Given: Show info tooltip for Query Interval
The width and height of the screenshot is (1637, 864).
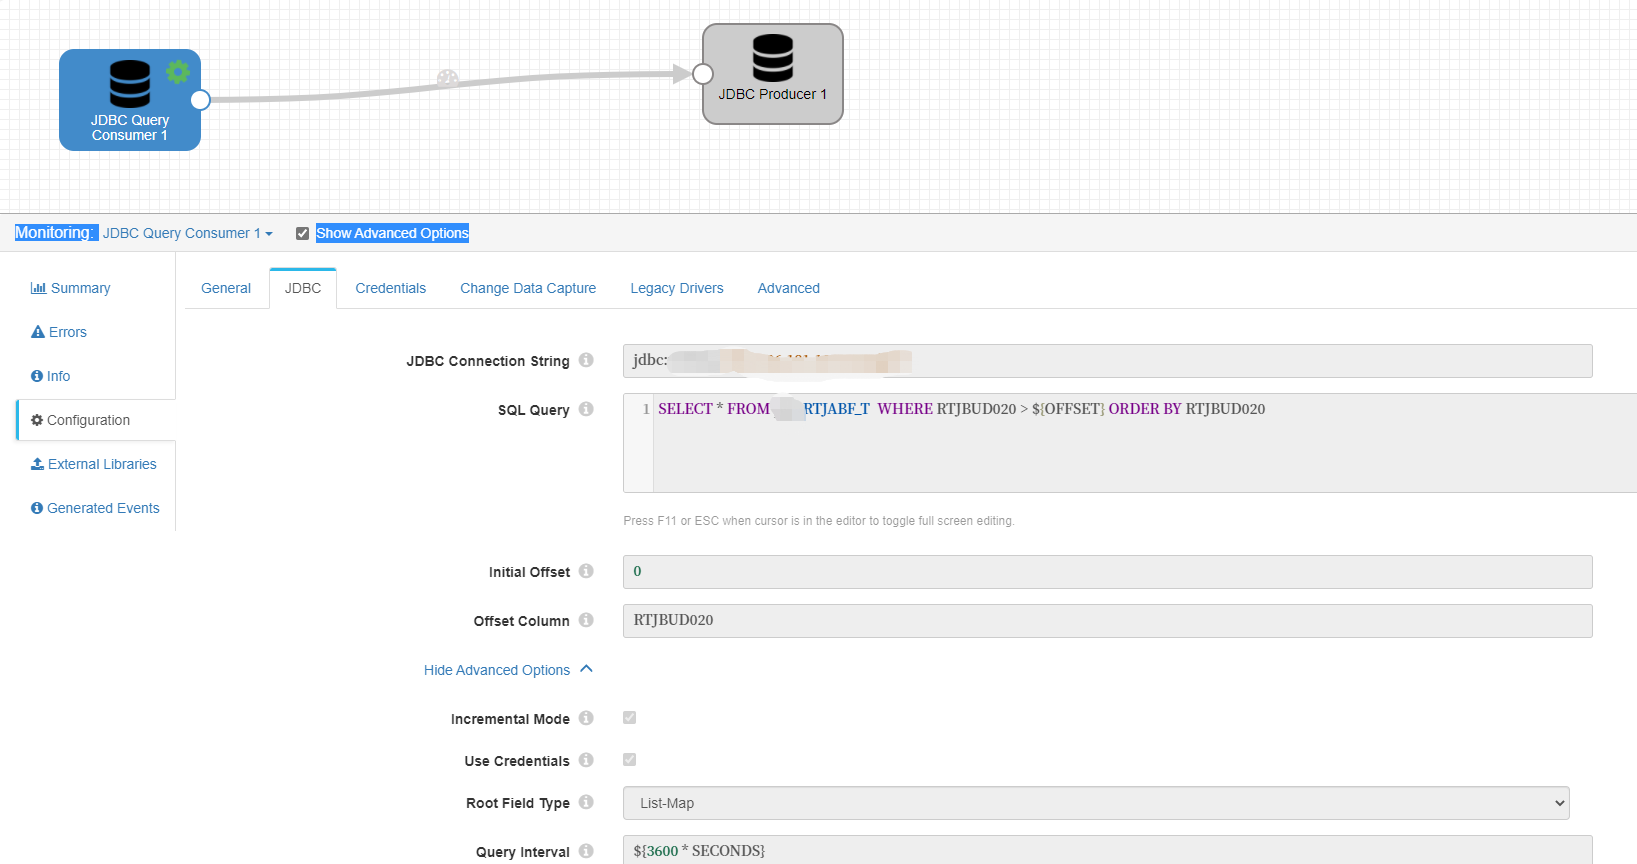Looking at the screenshot, I should click(586, 851).
